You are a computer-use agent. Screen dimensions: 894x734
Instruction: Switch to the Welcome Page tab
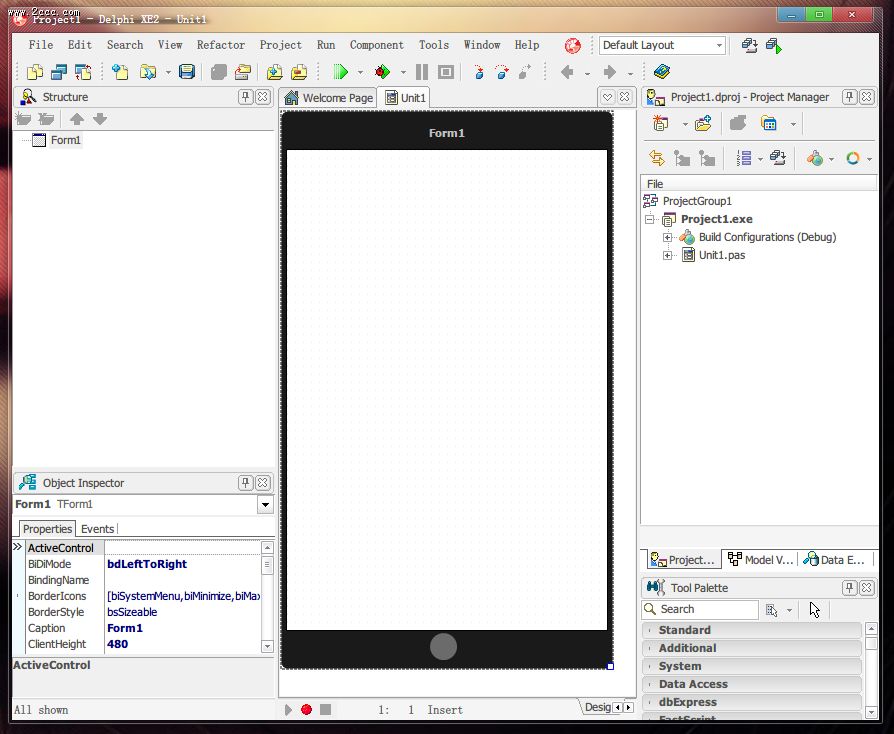point(328,98)
